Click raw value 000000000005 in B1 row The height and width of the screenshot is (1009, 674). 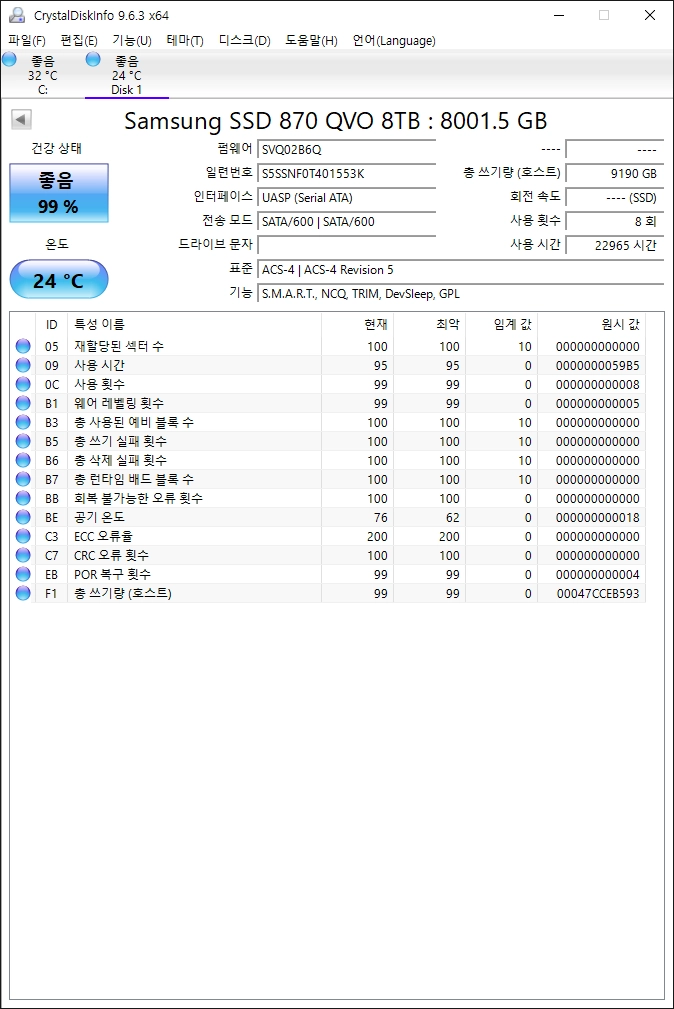point(597,403)
